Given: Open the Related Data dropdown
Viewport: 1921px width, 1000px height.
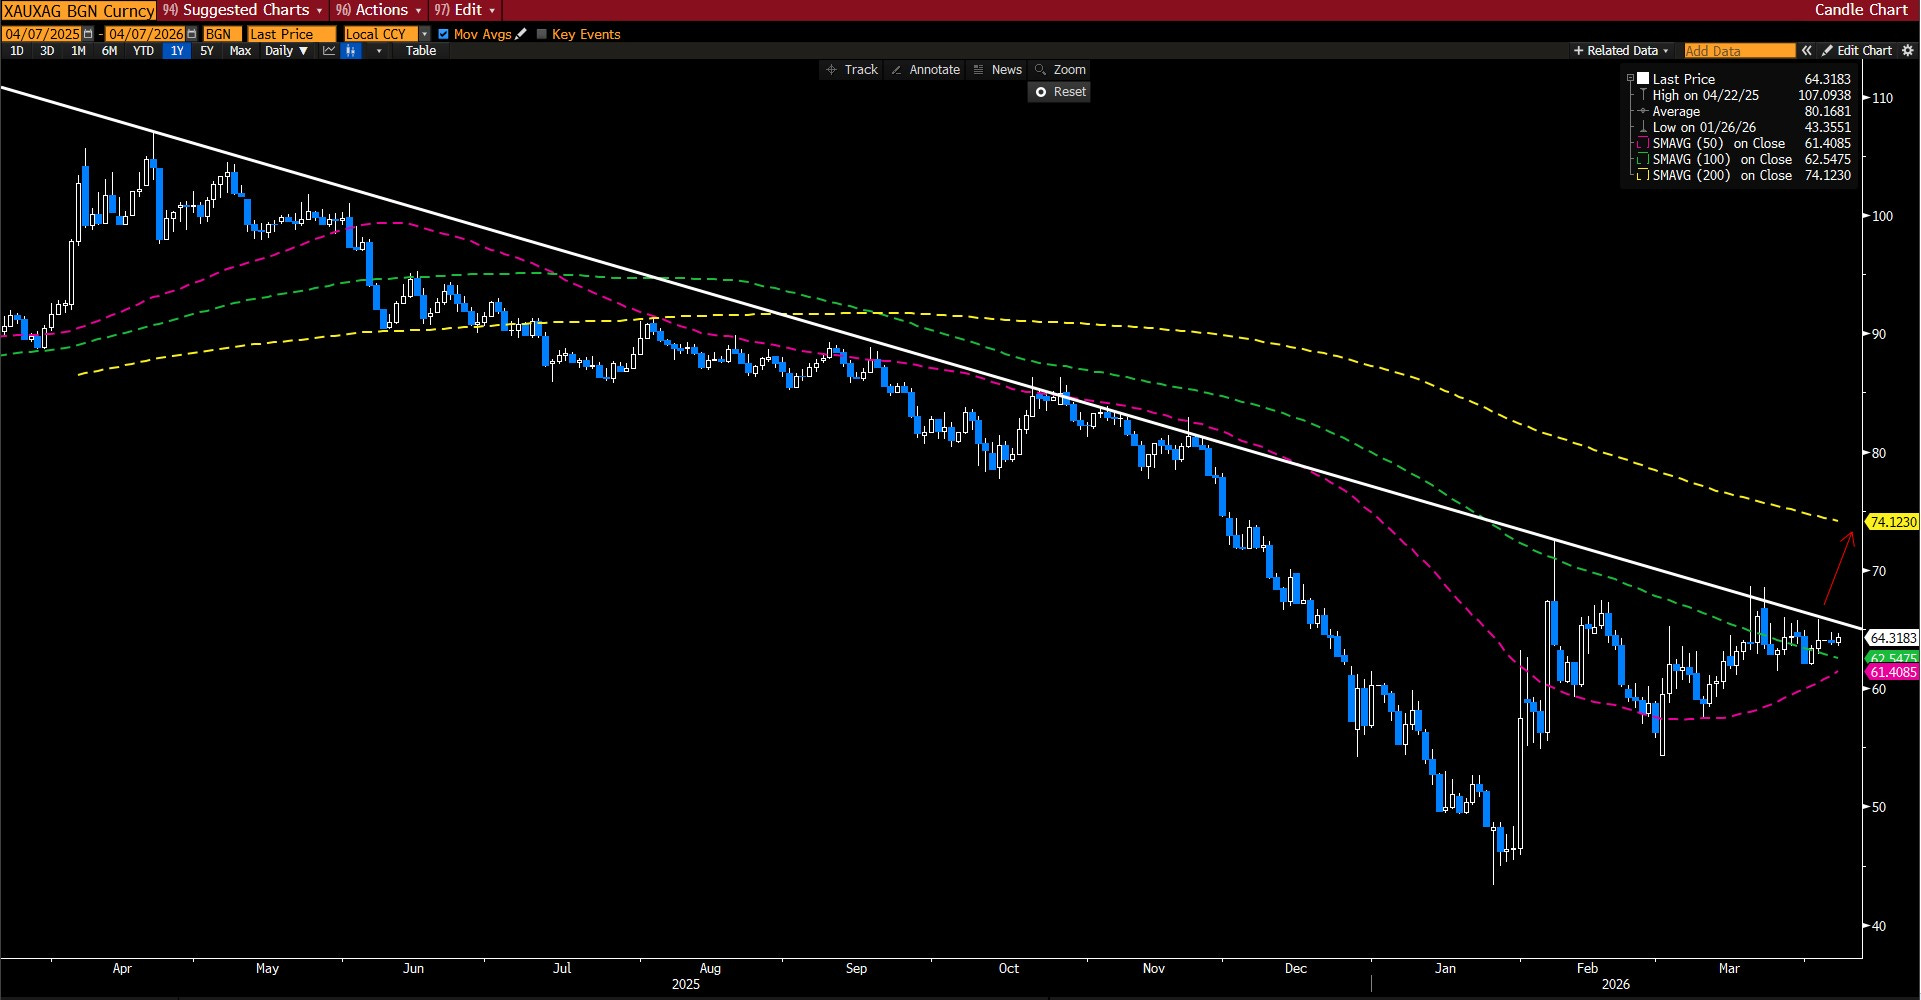Looking at the screenshot, I should [1621, 51].
